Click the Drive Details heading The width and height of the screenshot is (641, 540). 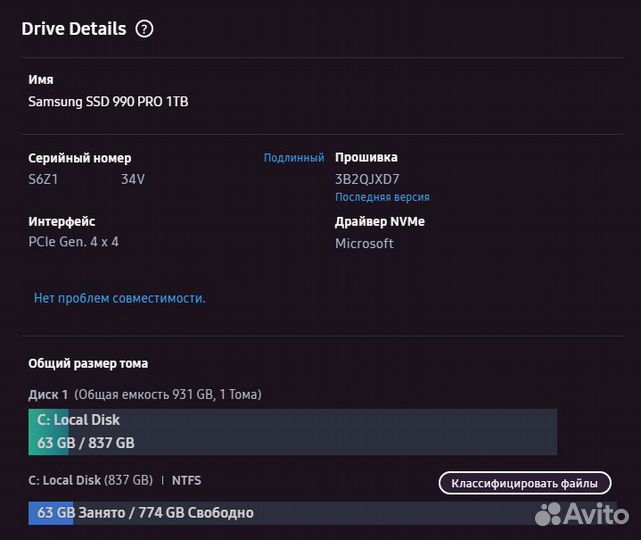74,29
